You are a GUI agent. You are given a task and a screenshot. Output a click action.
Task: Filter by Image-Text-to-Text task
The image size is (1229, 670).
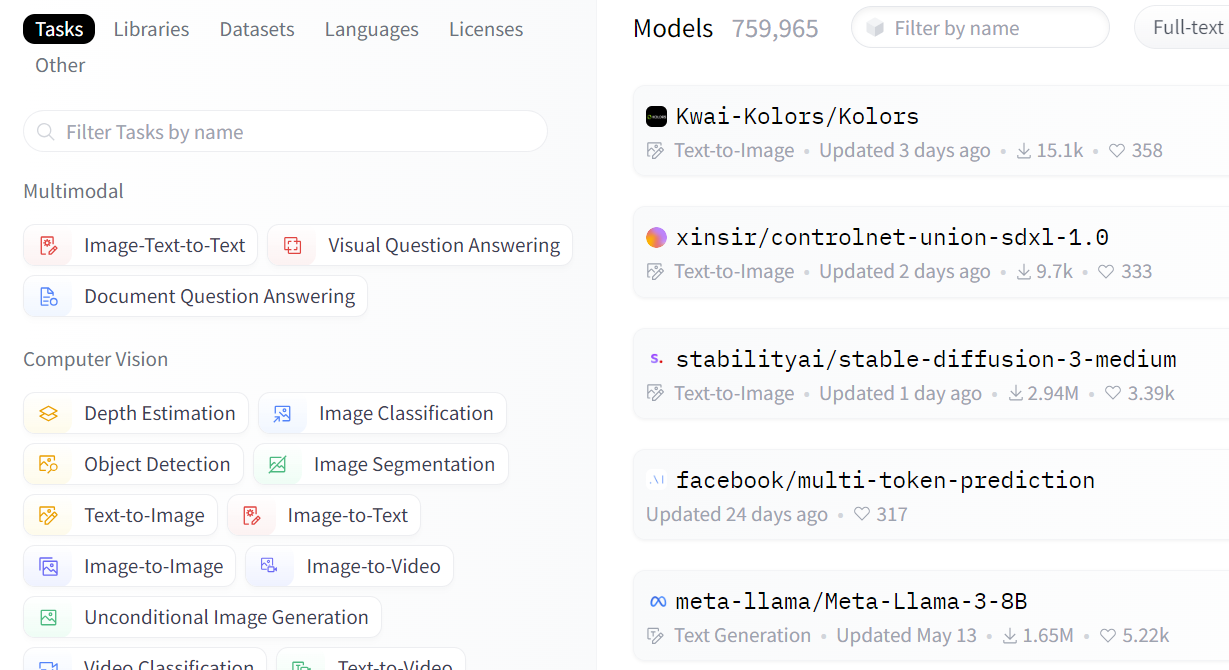[x=141, y=245]
